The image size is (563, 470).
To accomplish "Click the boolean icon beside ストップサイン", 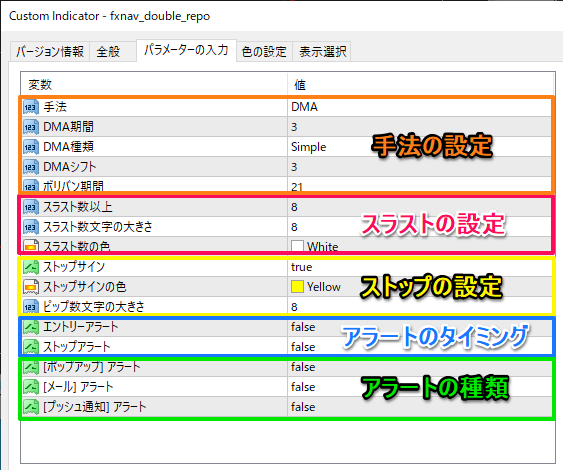I will (x=31, y=267).
